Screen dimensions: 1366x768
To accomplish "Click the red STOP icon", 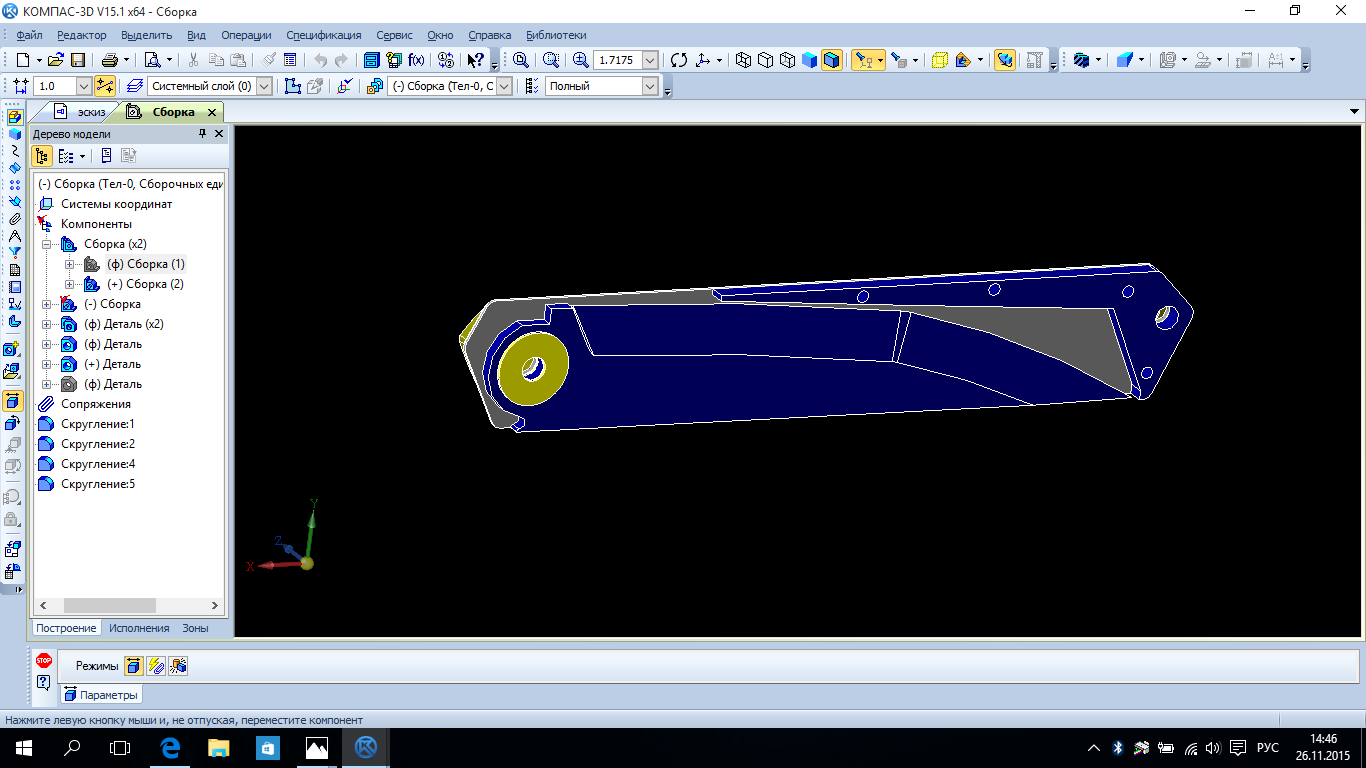I will pyautogui.click(x=44, y=660).
